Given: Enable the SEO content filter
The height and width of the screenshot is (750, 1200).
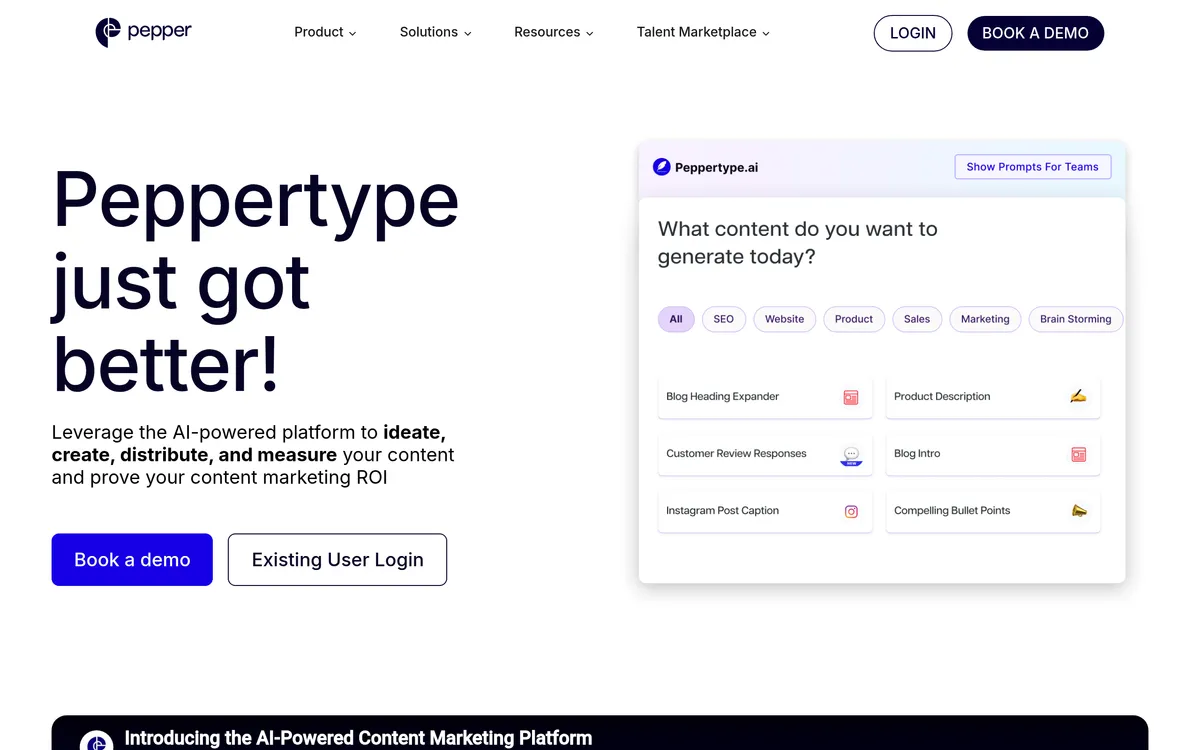Looking at the screenshot, I should click(723, 319).
